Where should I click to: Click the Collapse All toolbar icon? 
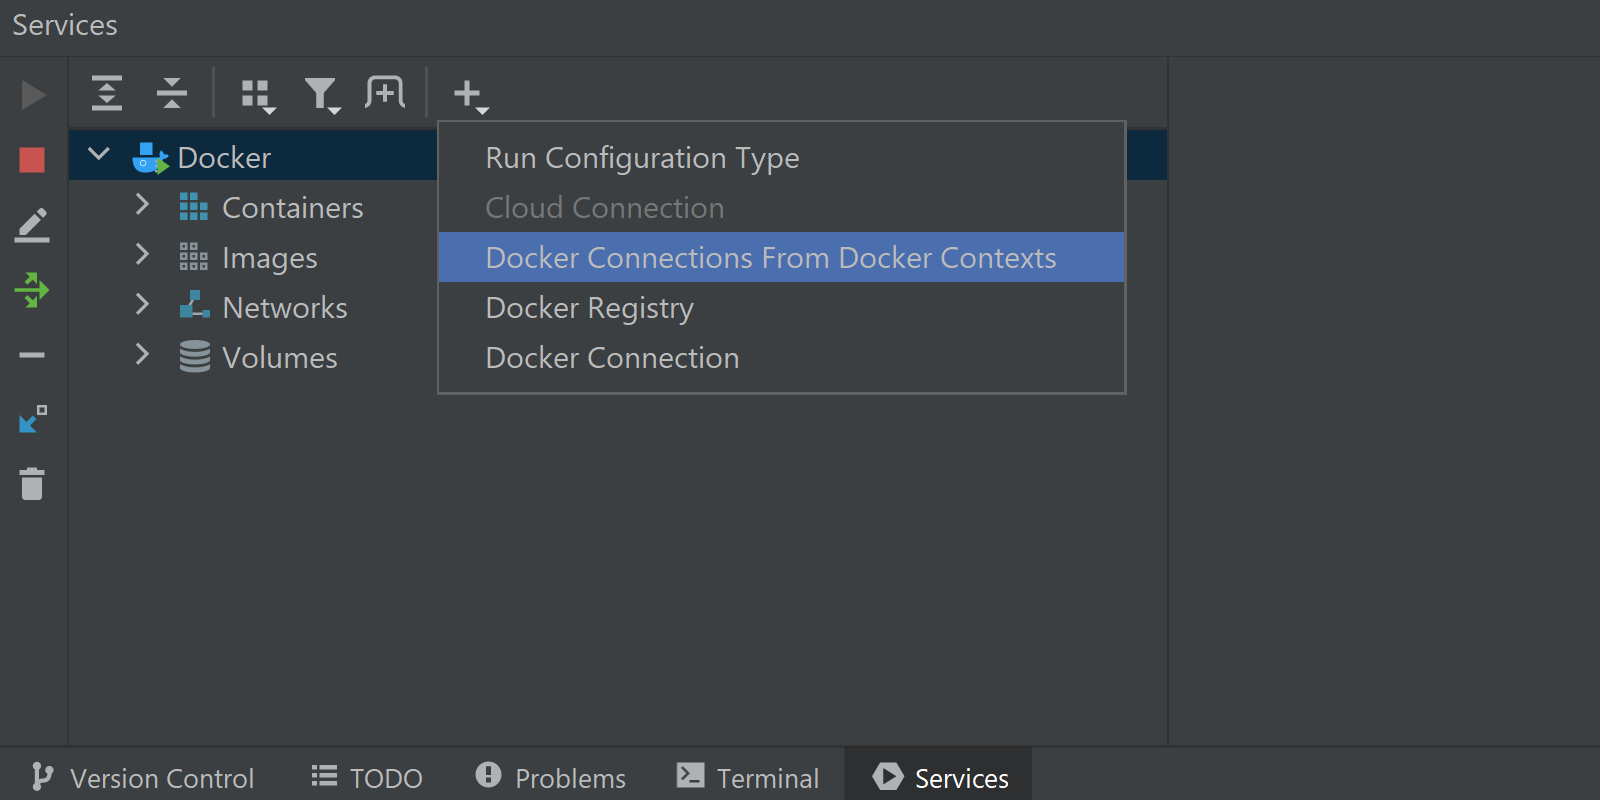[x=172, y=93]
